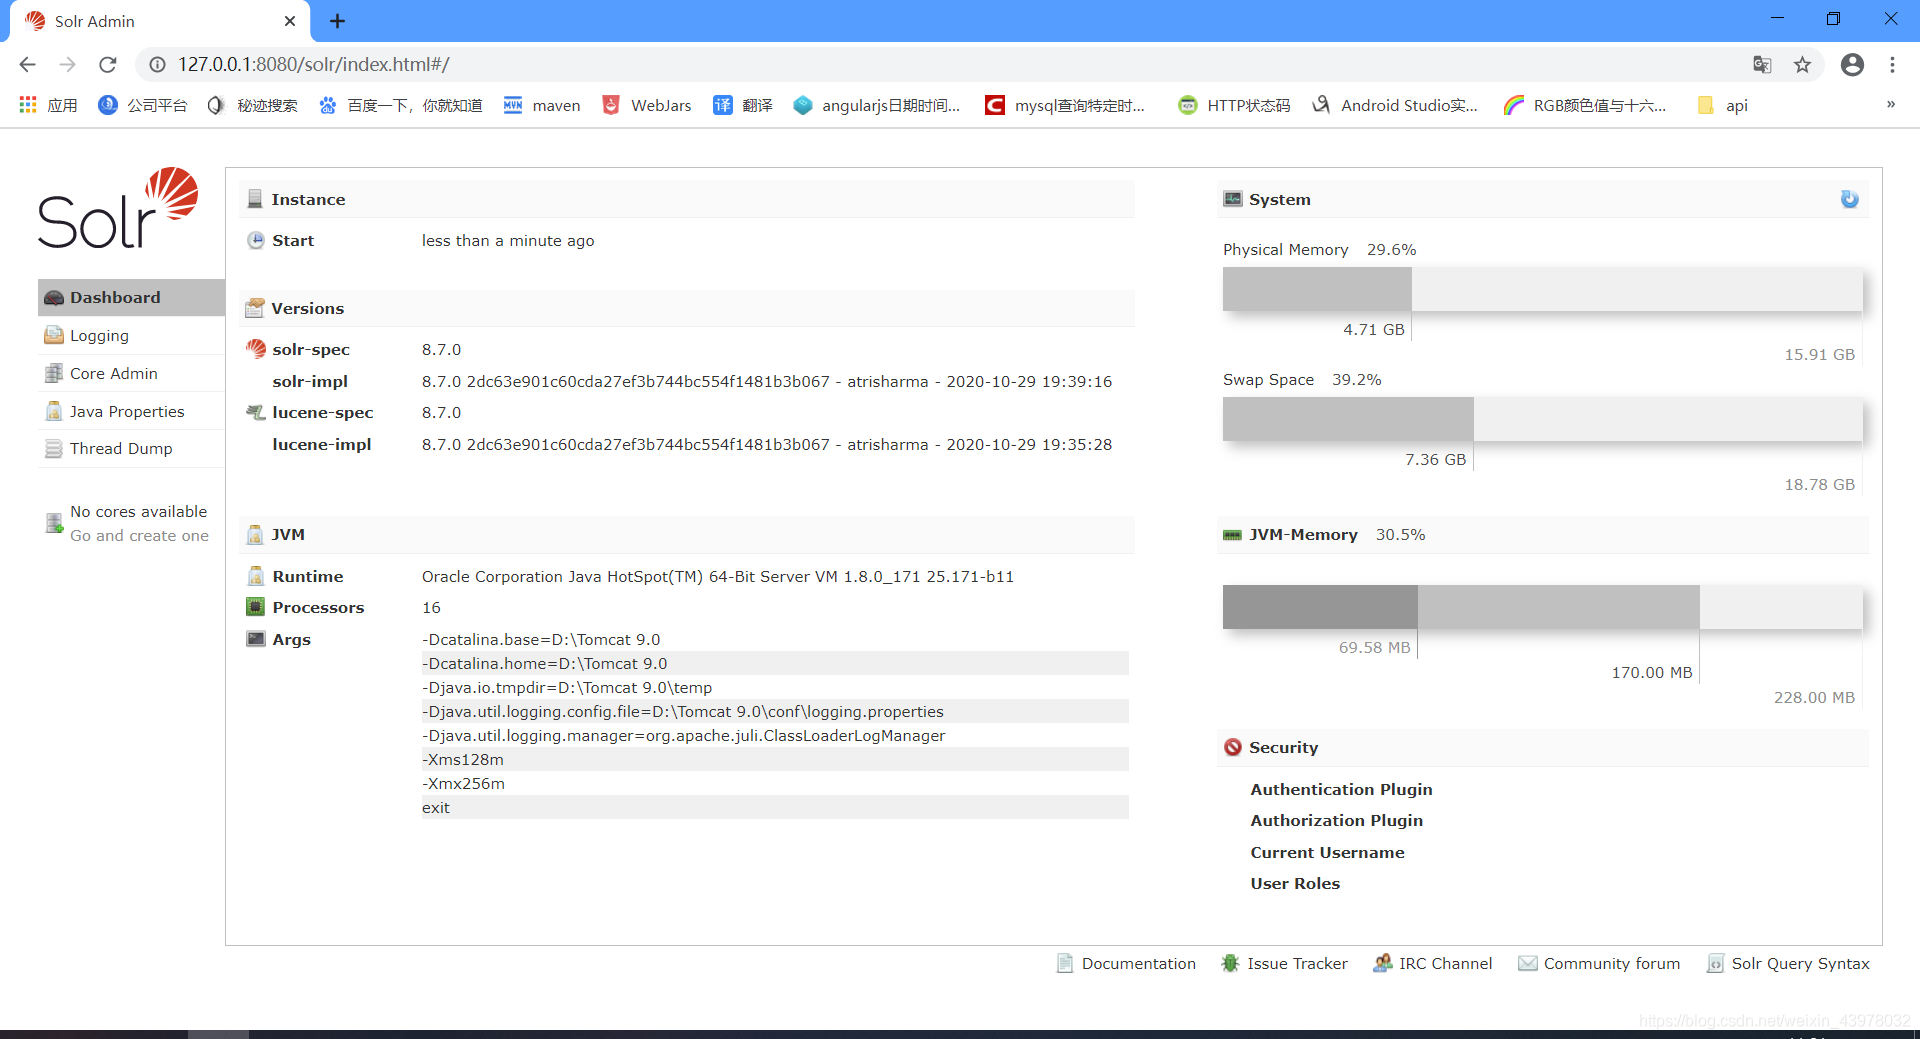Open the Android Studio bookmark
The image size is (1920, 1039).
1395,105
